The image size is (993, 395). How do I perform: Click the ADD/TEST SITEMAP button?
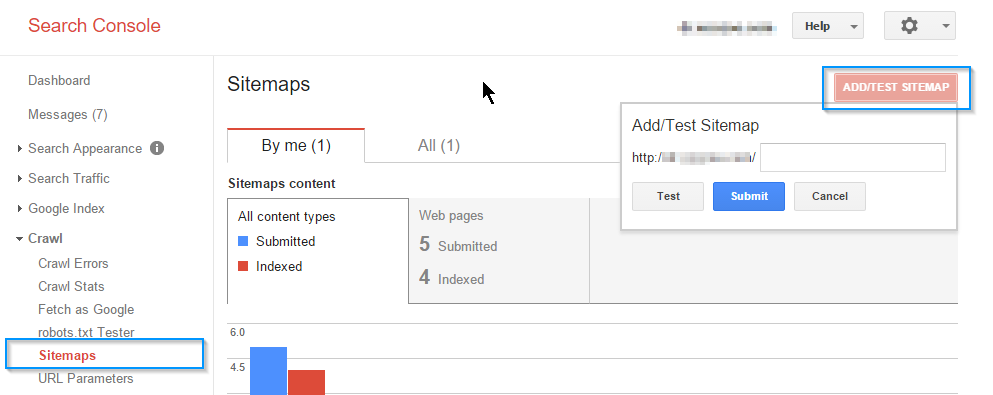coord(895,87)
